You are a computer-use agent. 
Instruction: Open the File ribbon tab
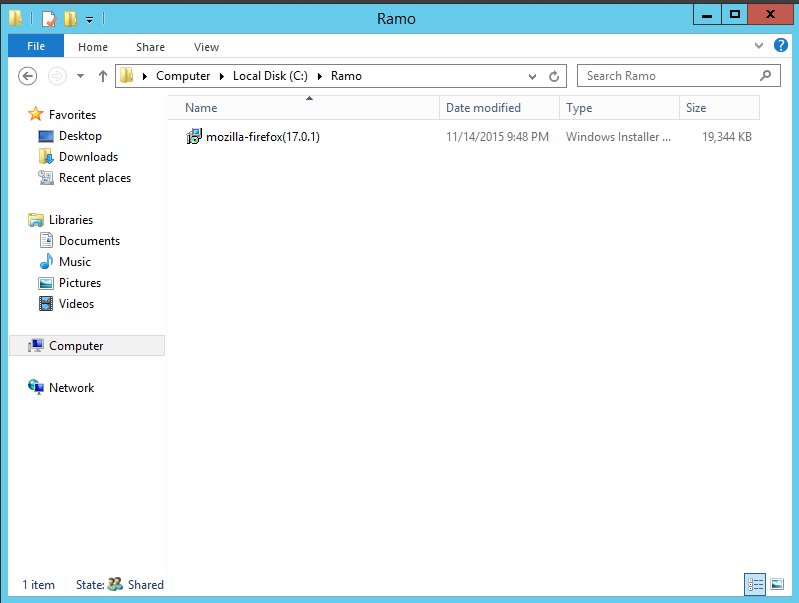point(36,46)
